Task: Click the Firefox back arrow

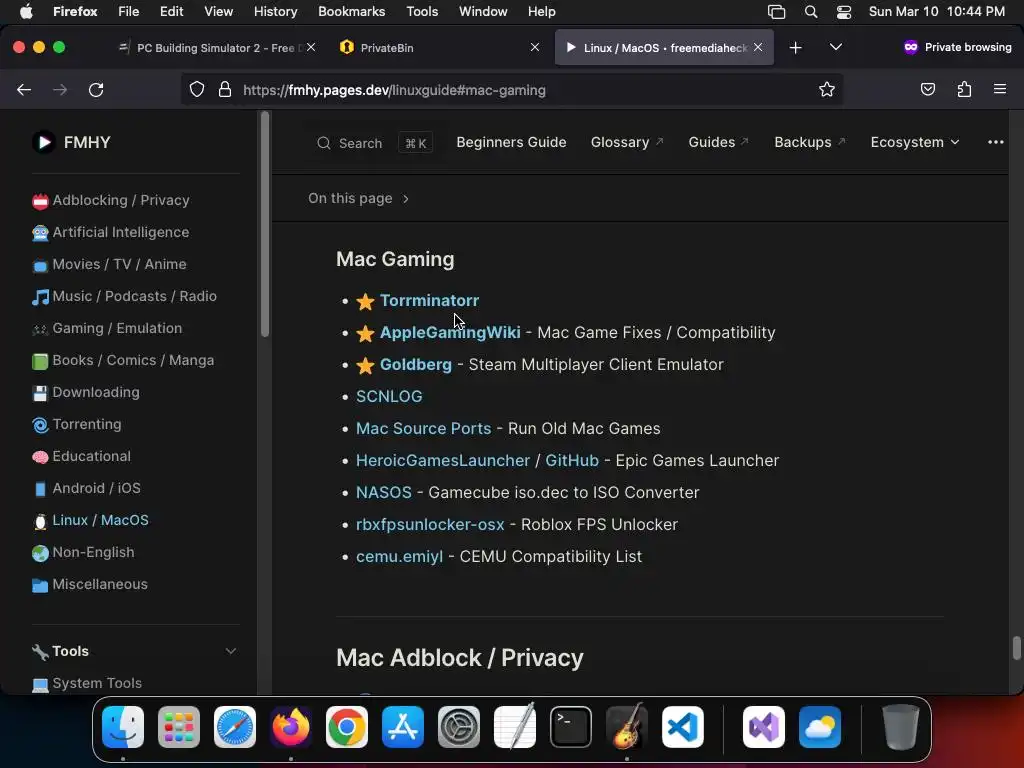Action: tap(24, 89)
